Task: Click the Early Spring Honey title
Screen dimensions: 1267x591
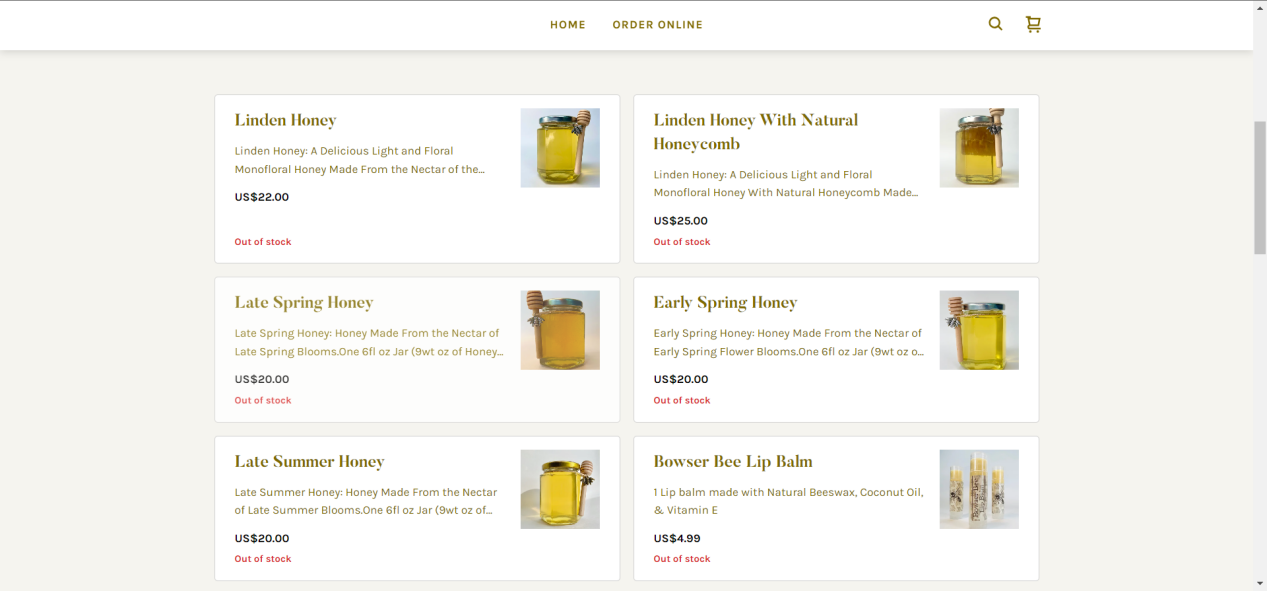Action: click(x=725, y=302)
